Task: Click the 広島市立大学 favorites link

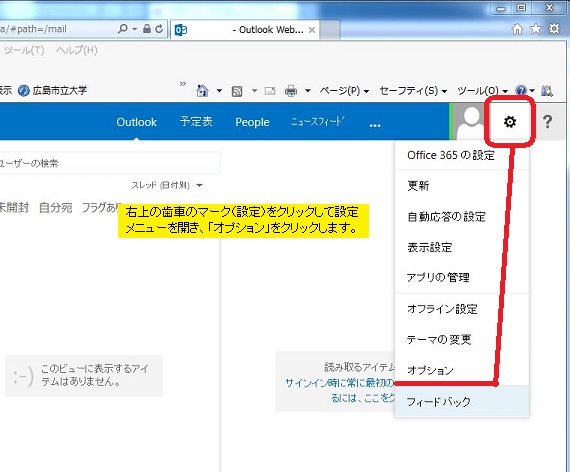Action: (53, 90)
